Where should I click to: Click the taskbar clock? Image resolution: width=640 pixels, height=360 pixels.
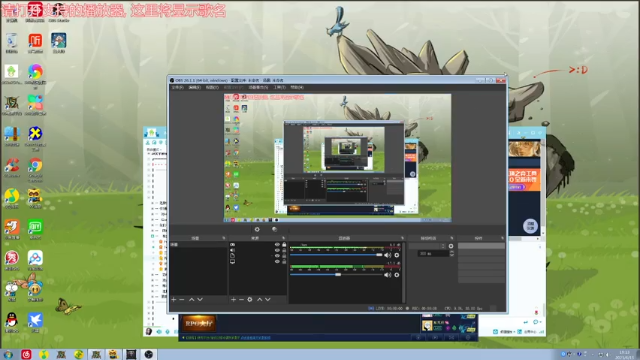point(624,354)
